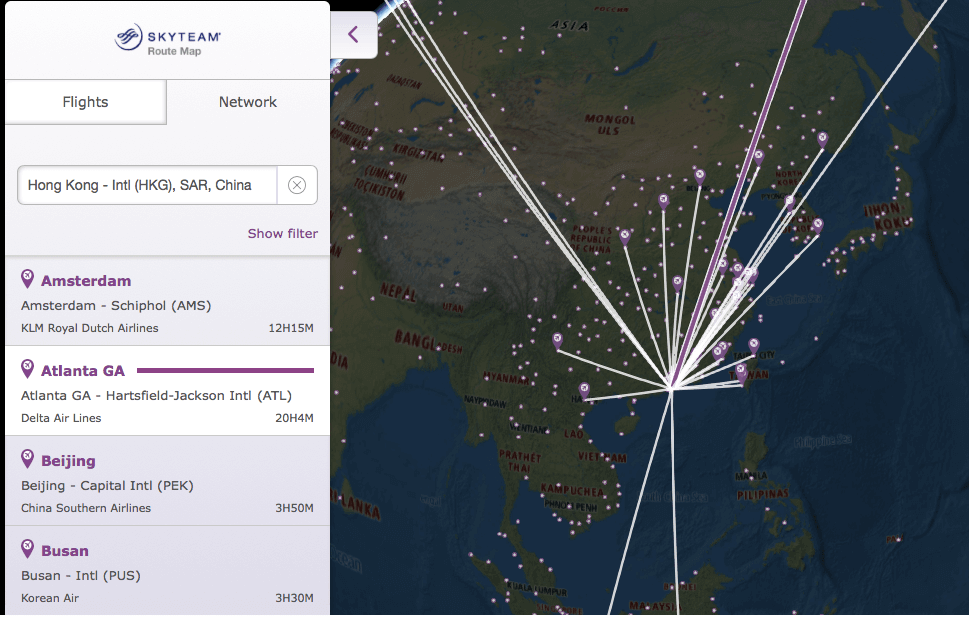Clear the Hong Kong airport search field
This screenshot has width=969, height=618.
[296, 185]
